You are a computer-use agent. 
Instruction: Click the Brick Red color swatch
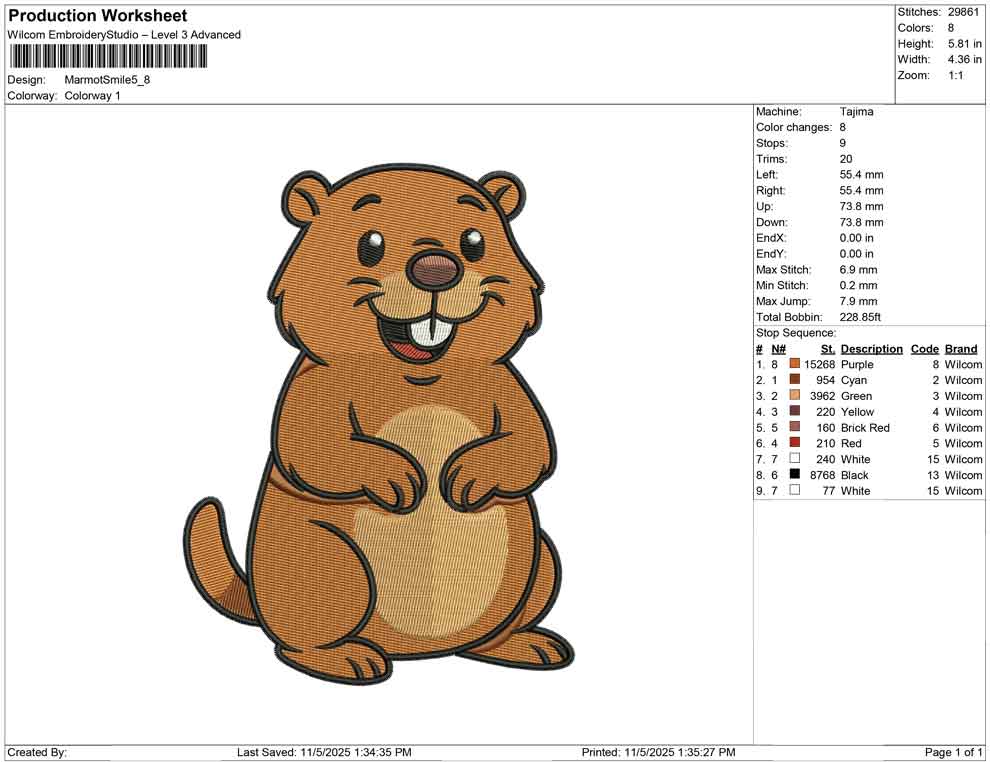(x=794, y=427)
